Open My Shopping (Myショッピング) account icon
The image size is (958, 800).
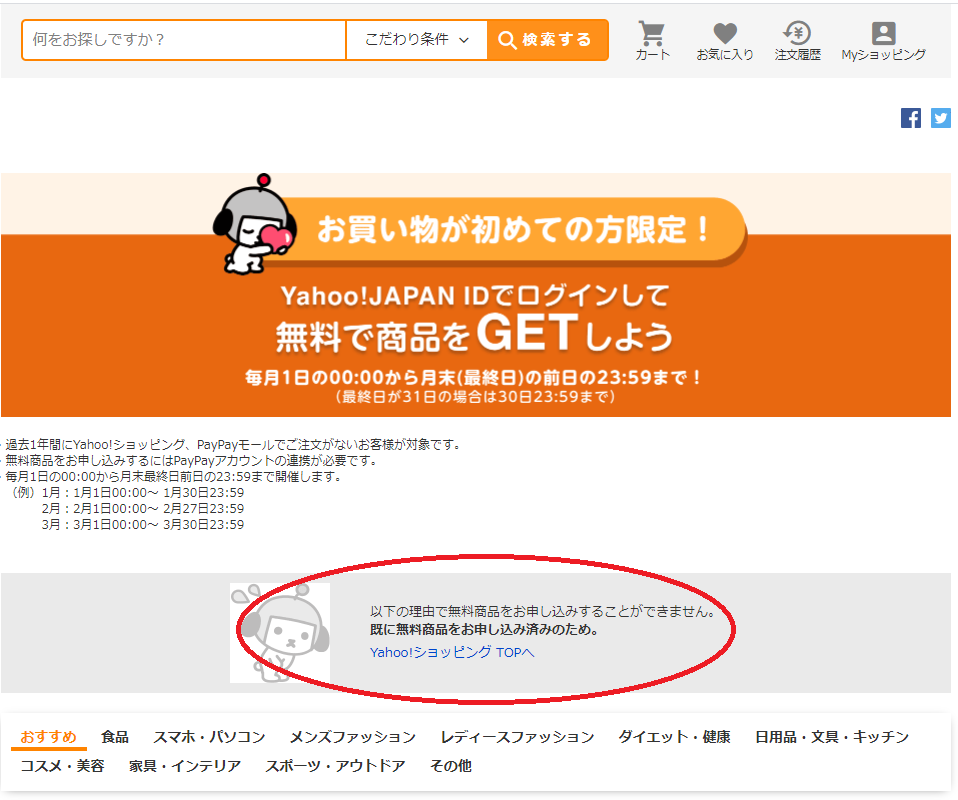coord(883,40)
